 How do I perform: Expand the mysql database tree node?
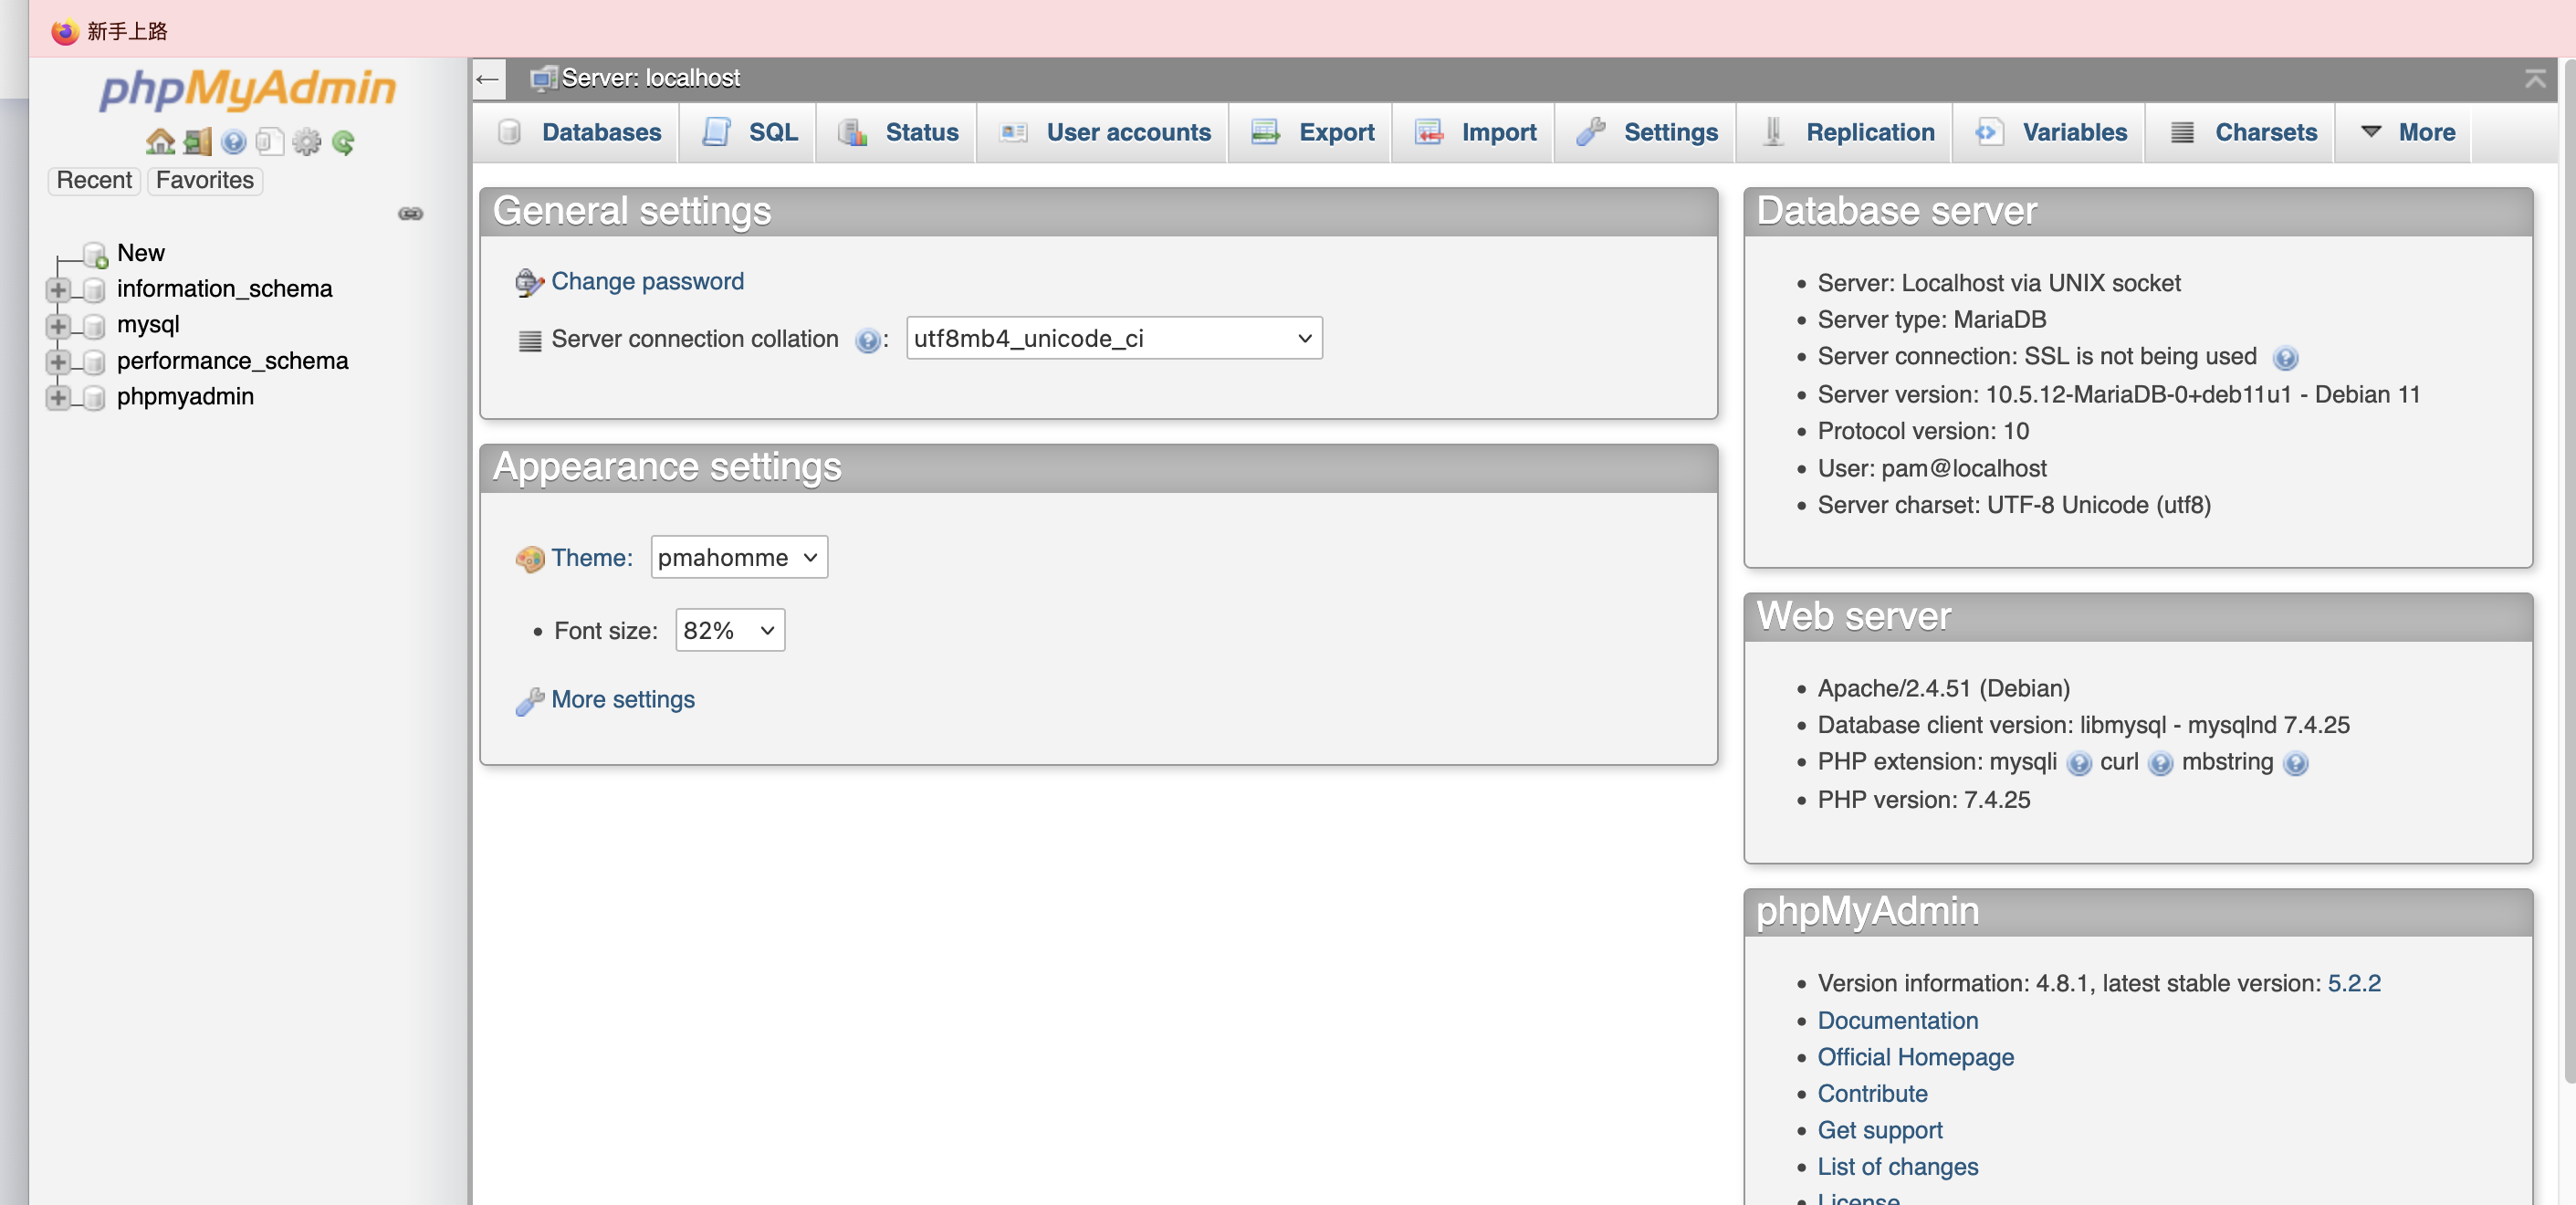(x=58, y=325)
